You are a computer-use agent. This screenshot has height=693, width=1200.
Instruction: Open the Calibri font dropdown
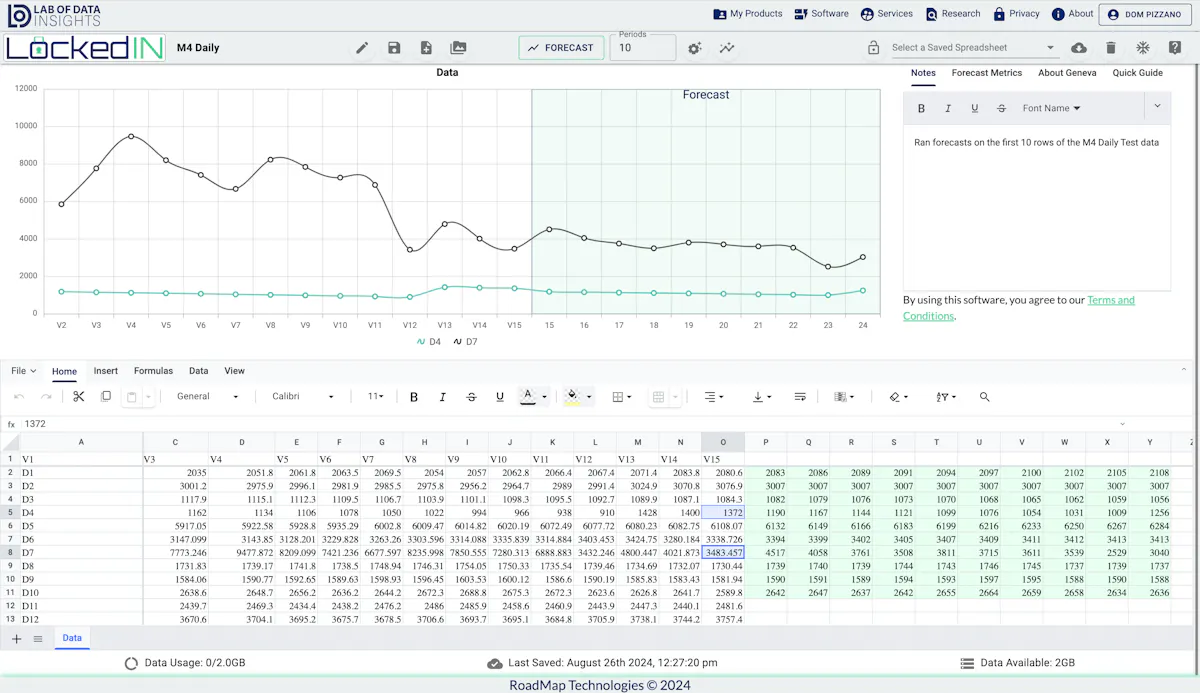pyautogui.click(x=303, y=397)
